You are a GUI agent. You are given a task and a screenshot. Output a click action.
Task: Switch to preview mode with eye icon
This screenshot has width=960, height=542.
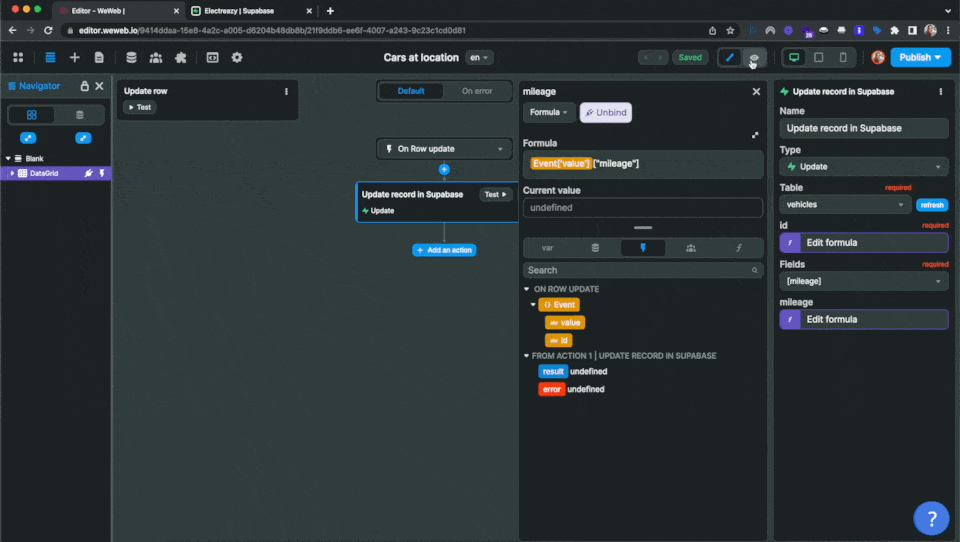coord(755,58)
